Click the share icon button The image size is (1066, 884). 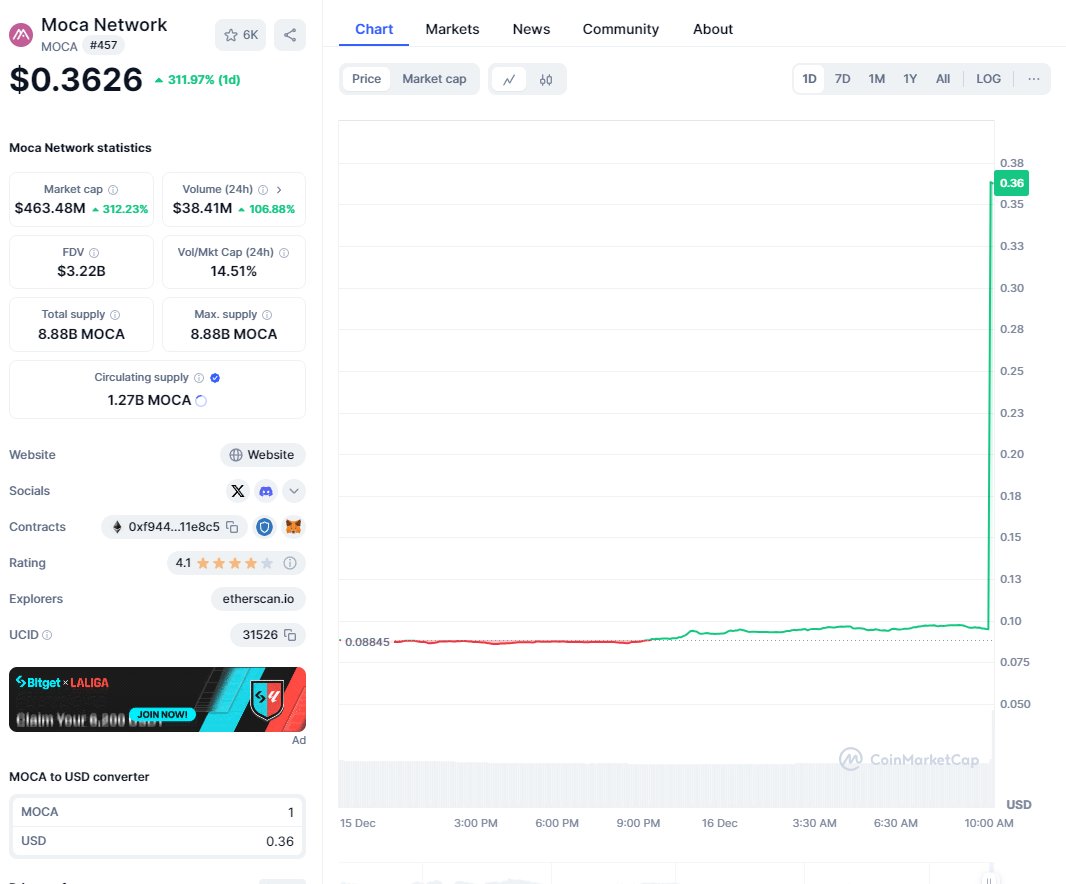click(x=290, y=35)
